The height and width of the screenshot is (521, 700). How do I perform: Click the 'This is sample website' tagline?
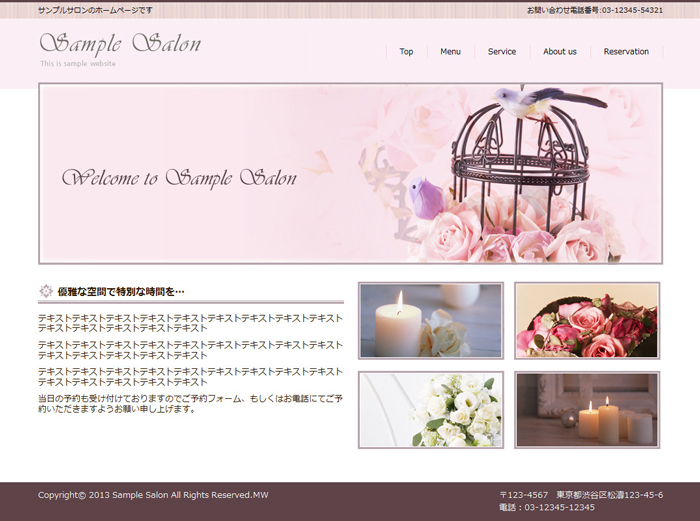tap(78, 64)
